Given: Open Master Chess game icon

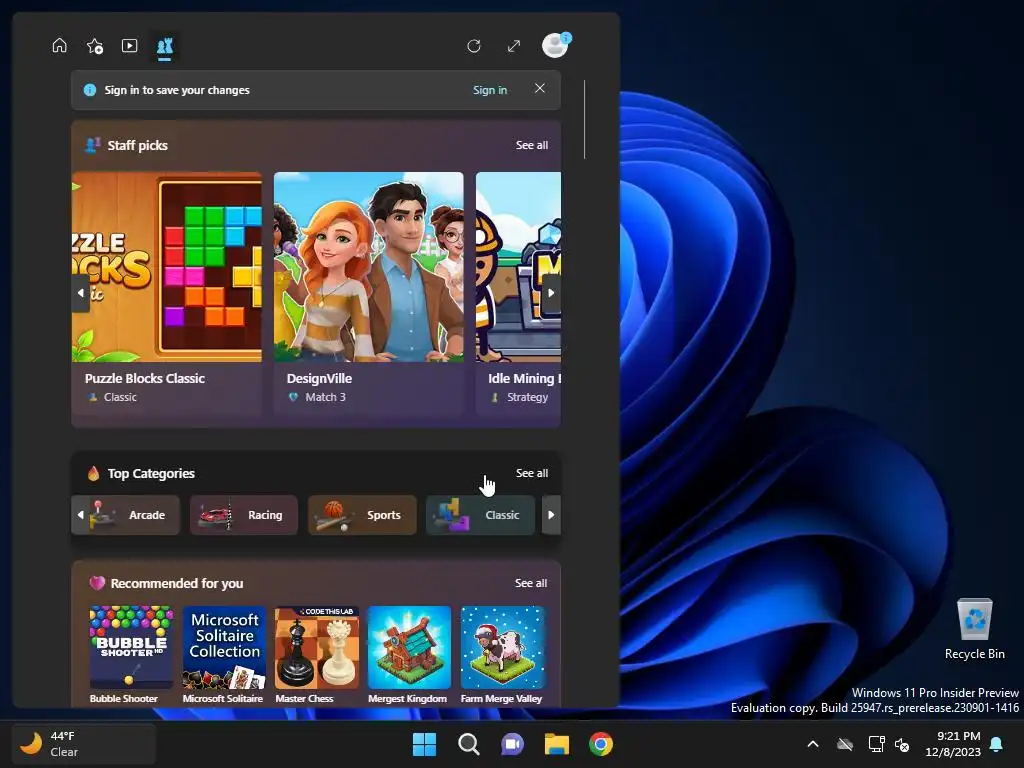Looking at the screenshot, I should click(x=317, y=647).
